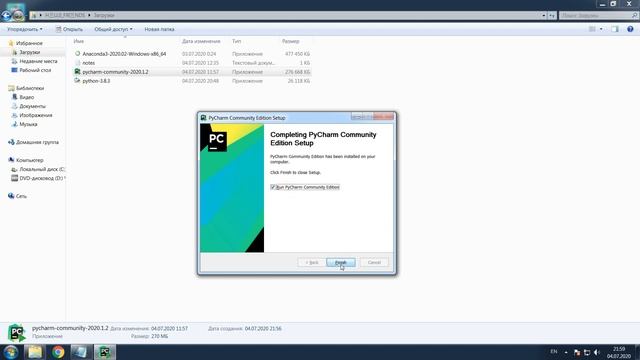Toggle preview pane icon

(x=615, y=29)
